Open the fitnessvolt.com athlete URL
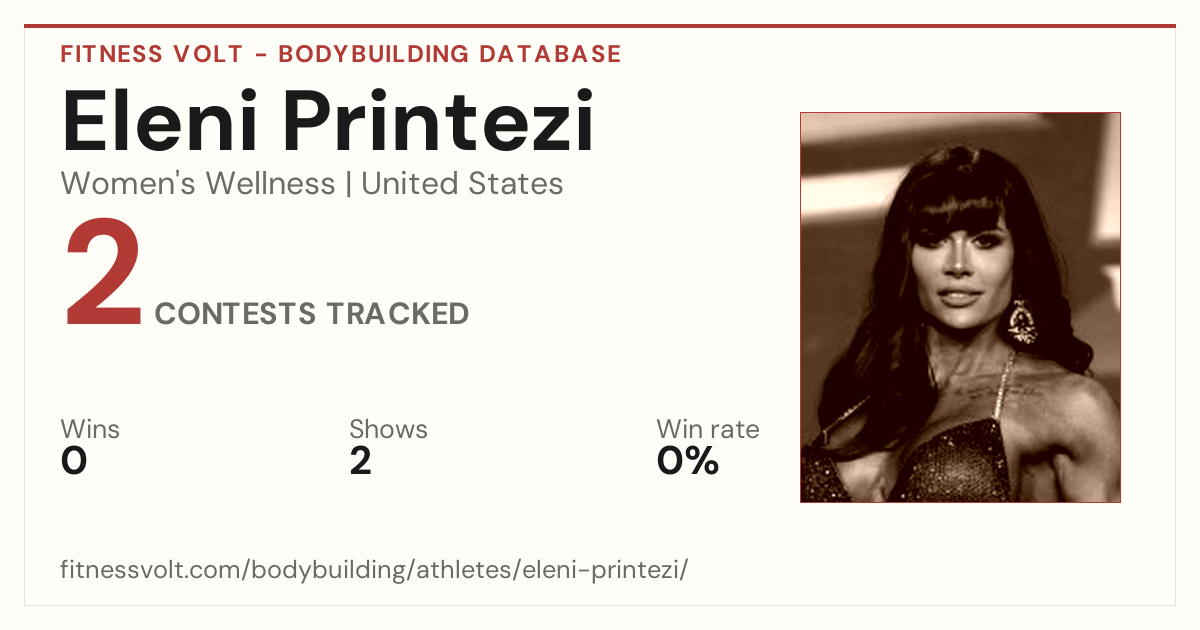This screenshot has height=630, width=1200. [x=375, y=571]
